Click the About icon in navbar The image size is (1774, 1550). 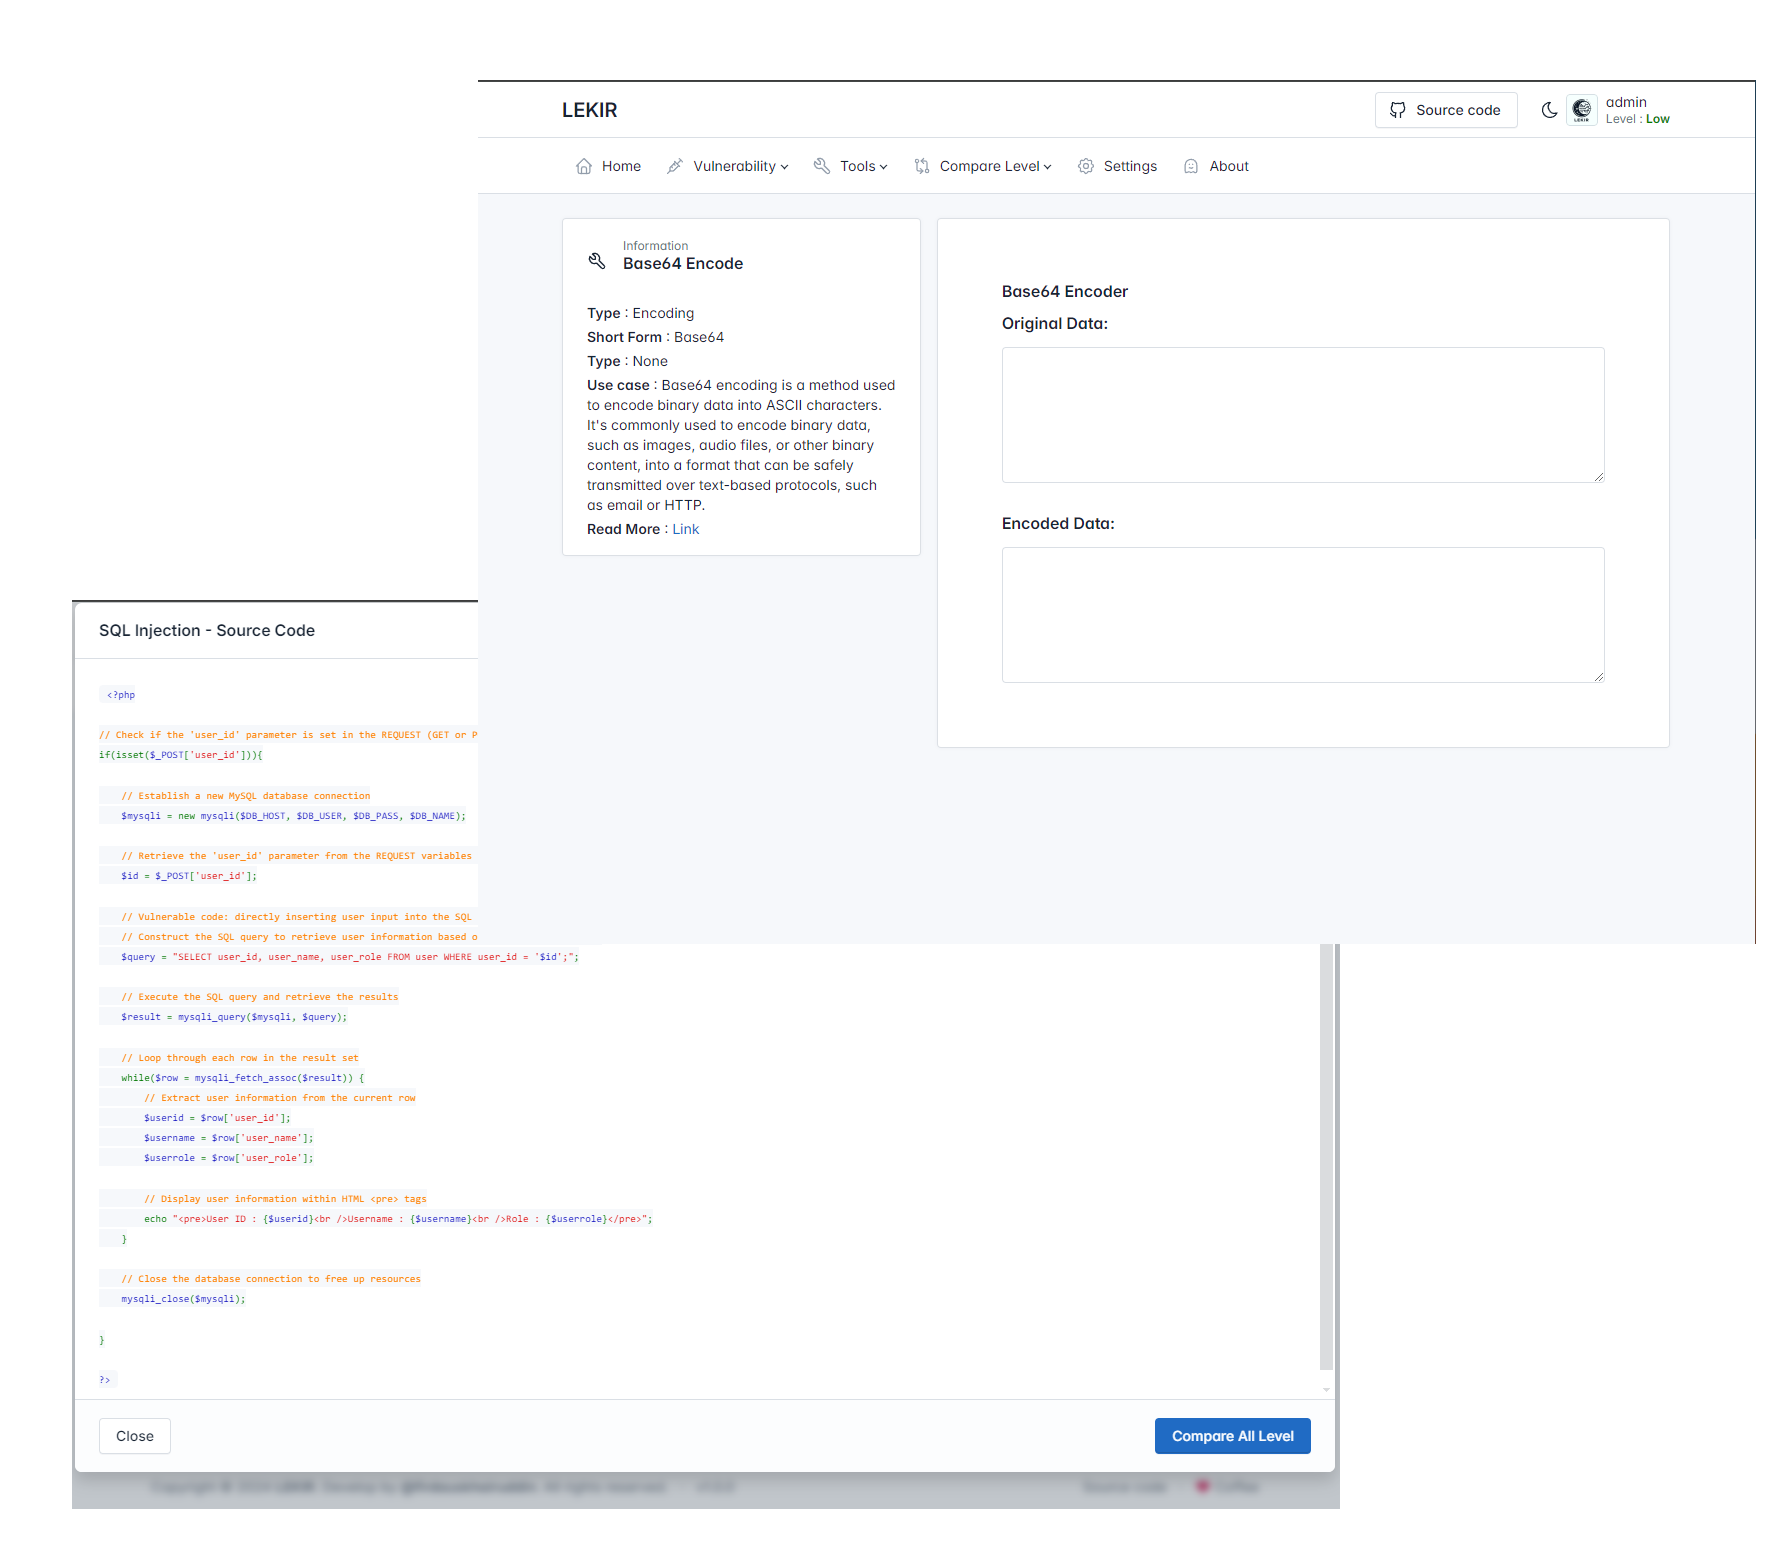[x=1191, y=166]
